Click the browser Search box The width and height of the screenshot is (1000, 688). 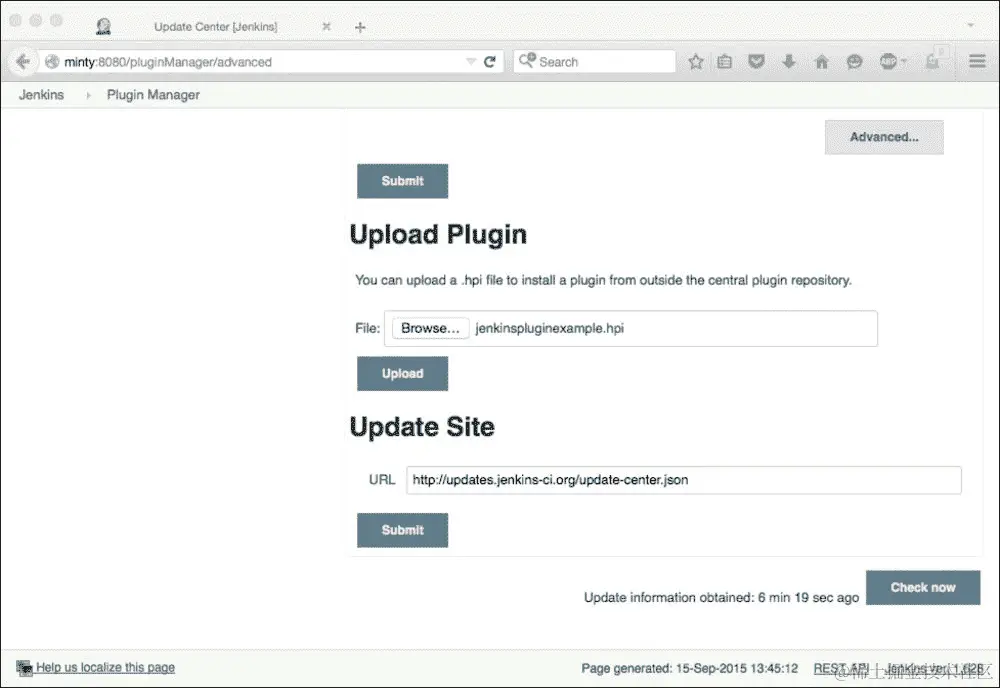[x=594, y=62]
